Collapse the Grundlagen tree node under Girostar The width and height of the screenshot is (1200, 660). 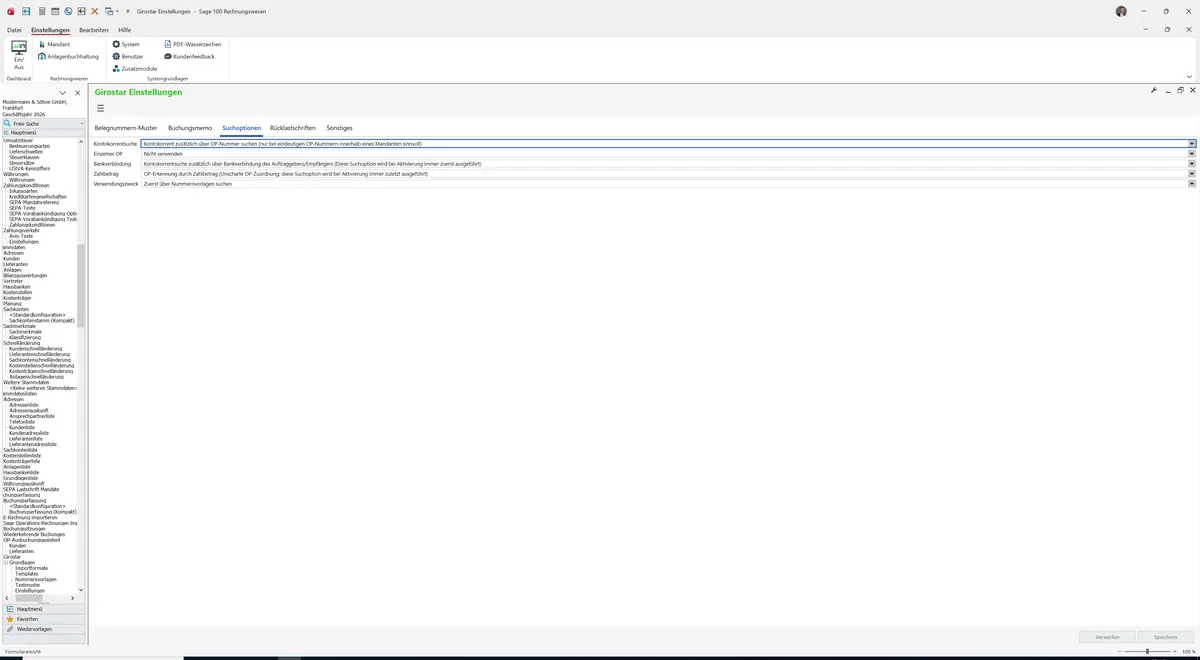click(x=5, y=563)
